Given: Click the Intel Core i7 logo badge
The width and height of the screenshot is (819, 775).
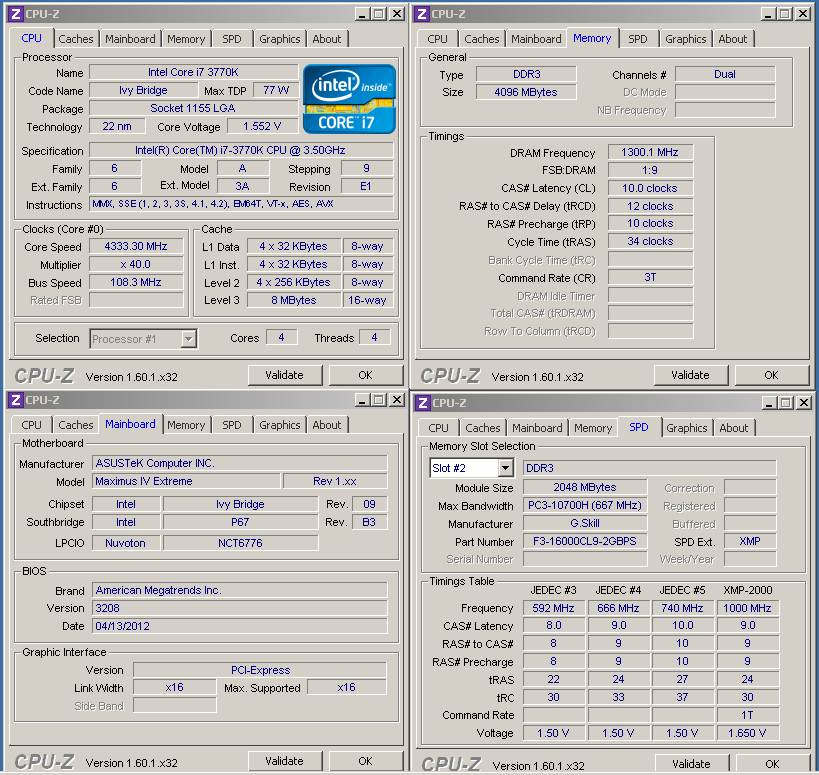Looking at the screenshot, I should click(x=349, y=99).
